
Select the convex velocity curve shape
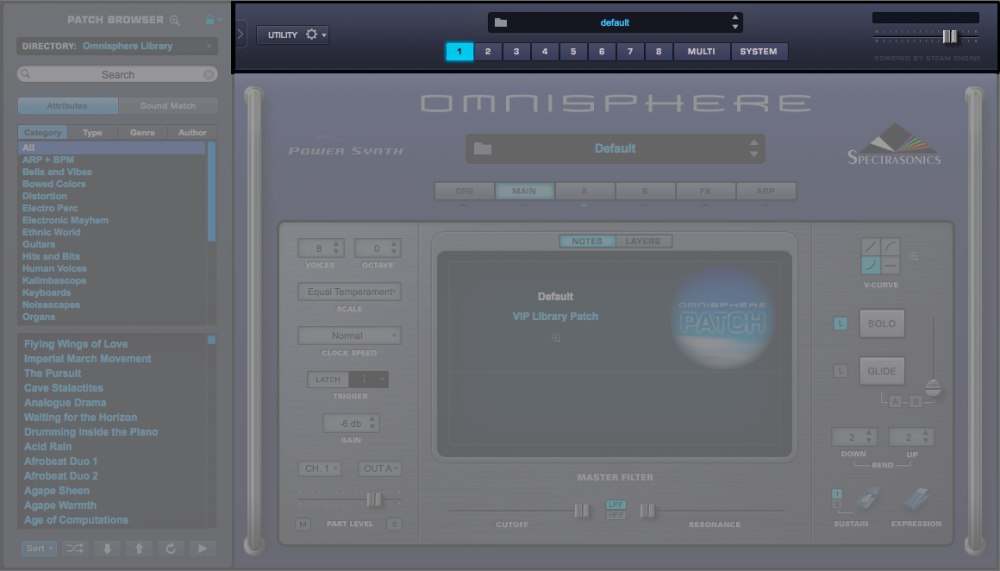pyautogui.click(x=890, y=247)
